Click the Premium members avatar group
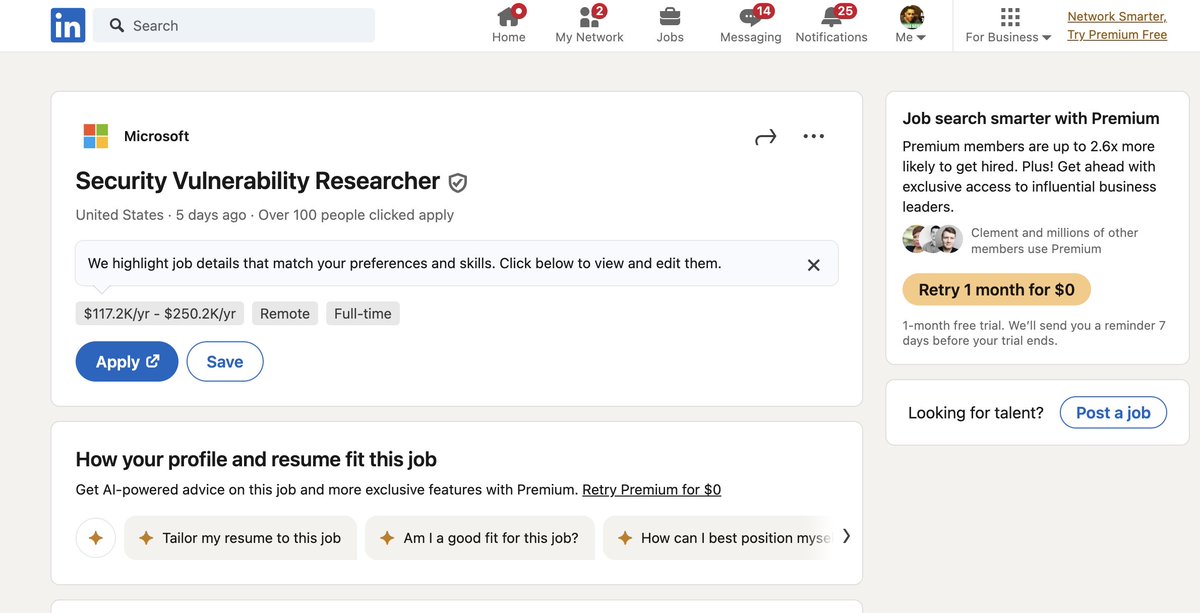The height and width of the screenshot is (613, 1200). pos(932,239)
